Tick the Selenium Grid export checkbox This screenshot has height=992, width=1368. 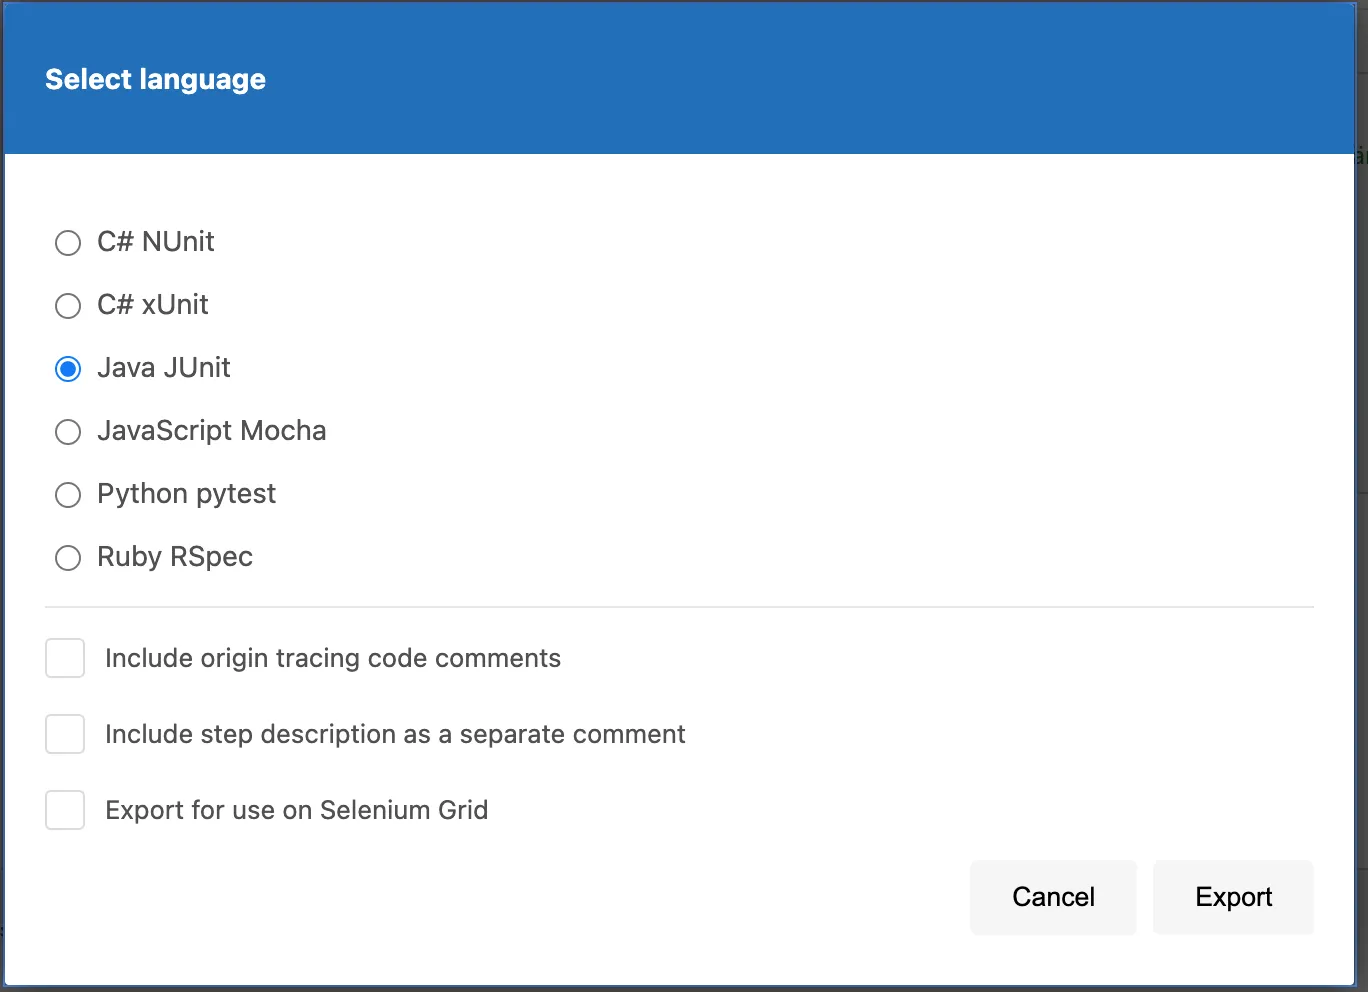pos(65,811)
